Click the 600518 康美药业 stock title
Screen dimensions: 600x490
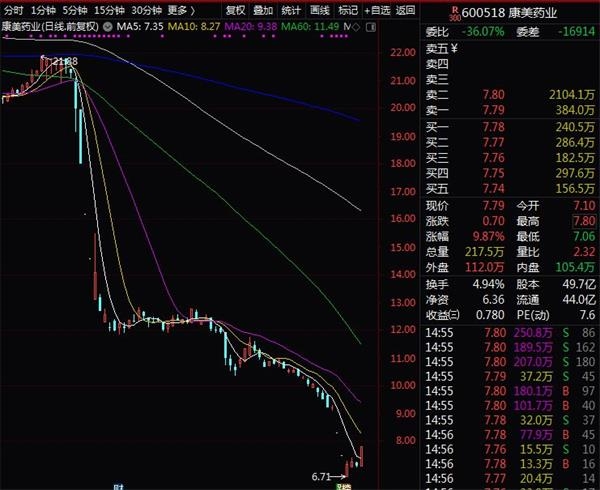click(509, 13)
